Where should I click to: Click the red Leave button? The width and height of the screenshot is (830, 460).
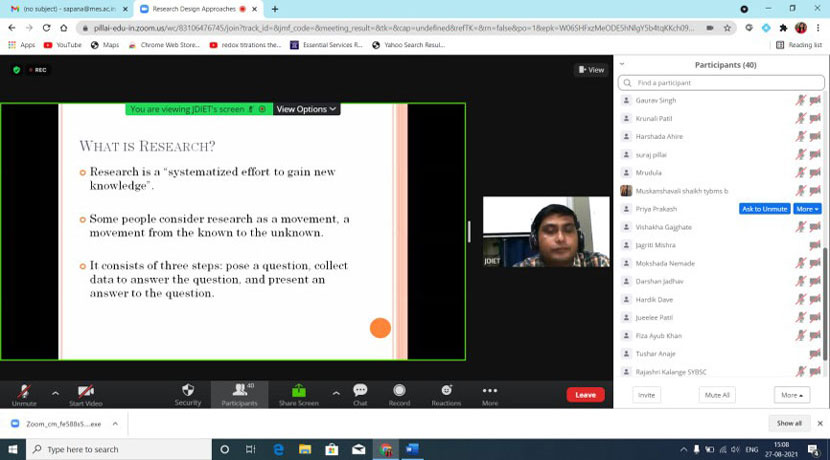click(585, 395)
